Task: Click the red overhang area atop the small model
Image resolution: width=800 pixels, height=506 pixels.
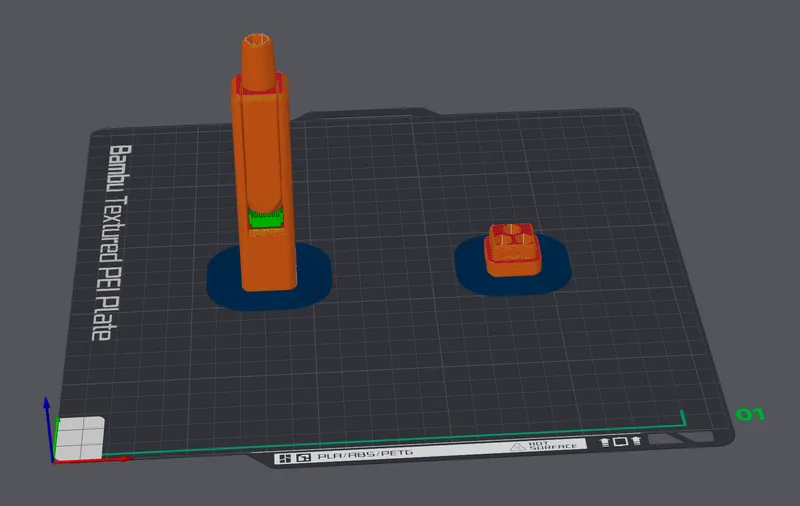Action: point(512,236)
